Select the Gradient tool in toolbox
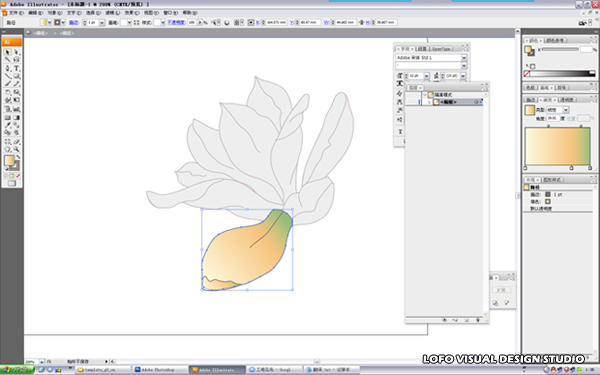 tap(16, 117)
